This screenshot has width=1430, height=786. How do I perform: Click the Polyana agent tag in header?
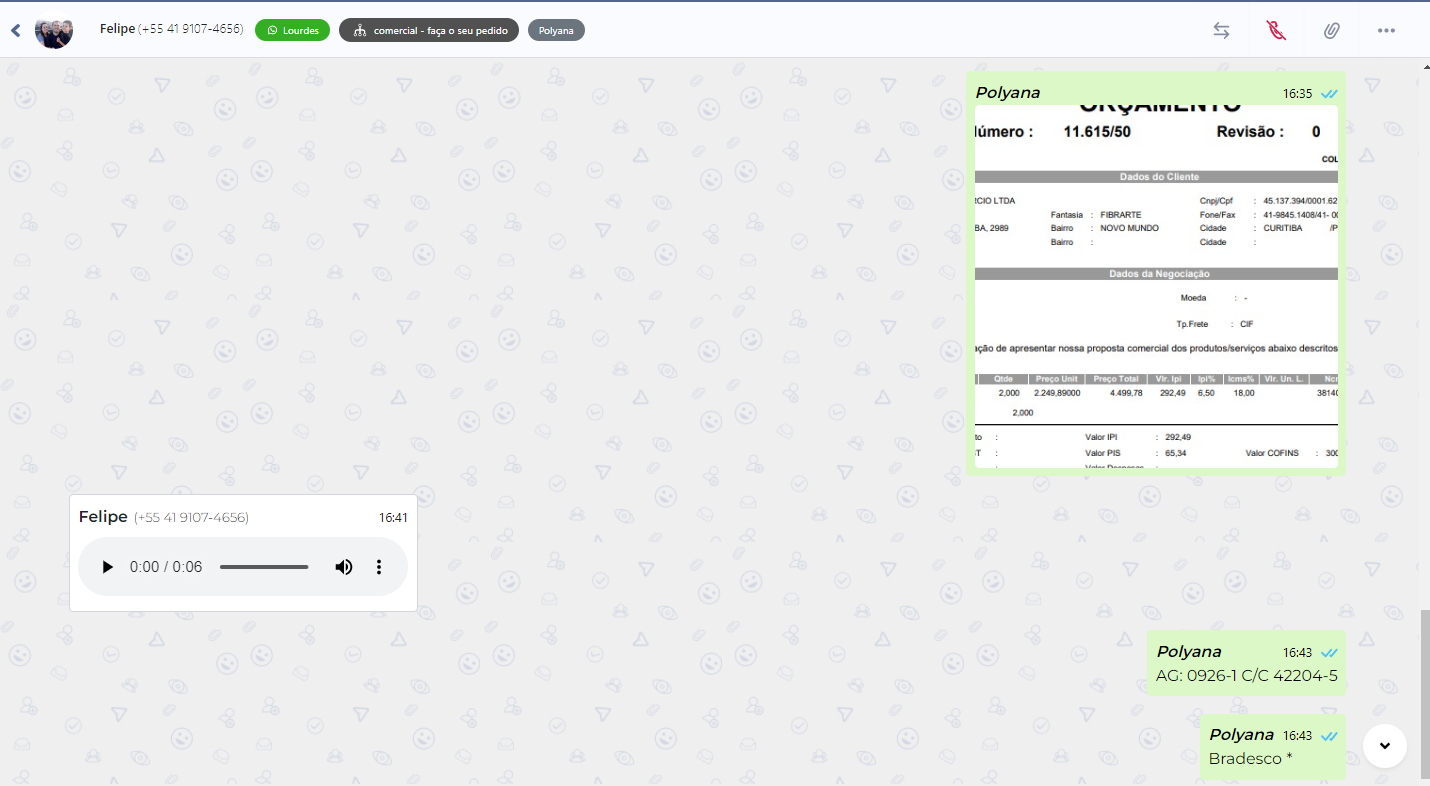pos(556,30)
